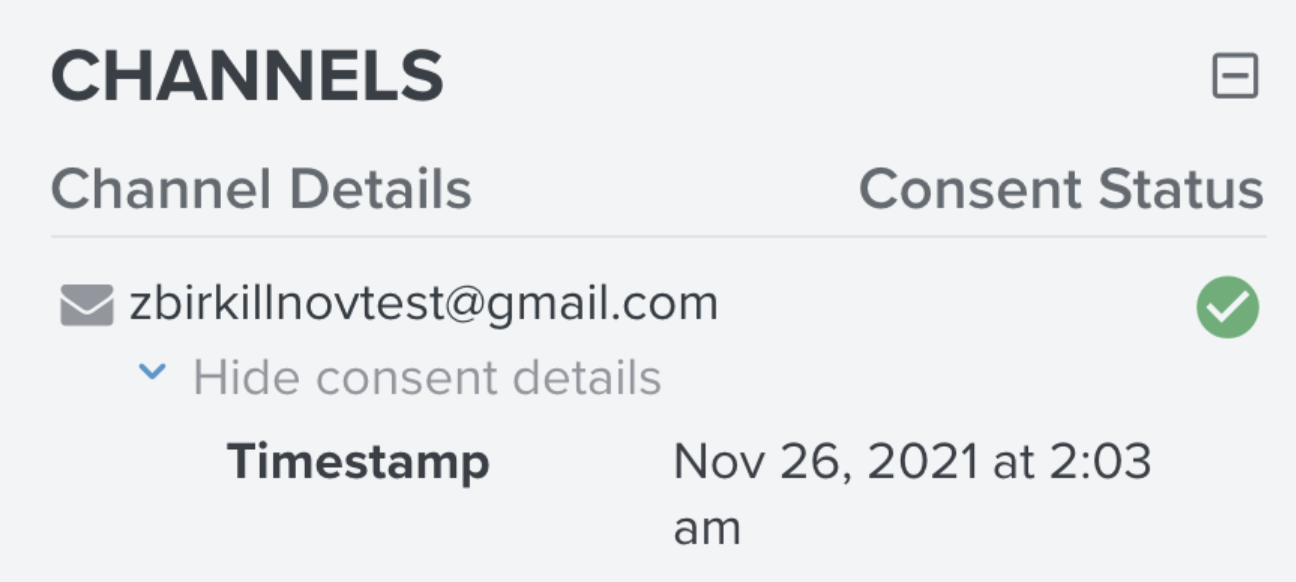Collapse the Channels panel with minus icon
This screenshot has width=1296, height=582.
point(1235,77)
